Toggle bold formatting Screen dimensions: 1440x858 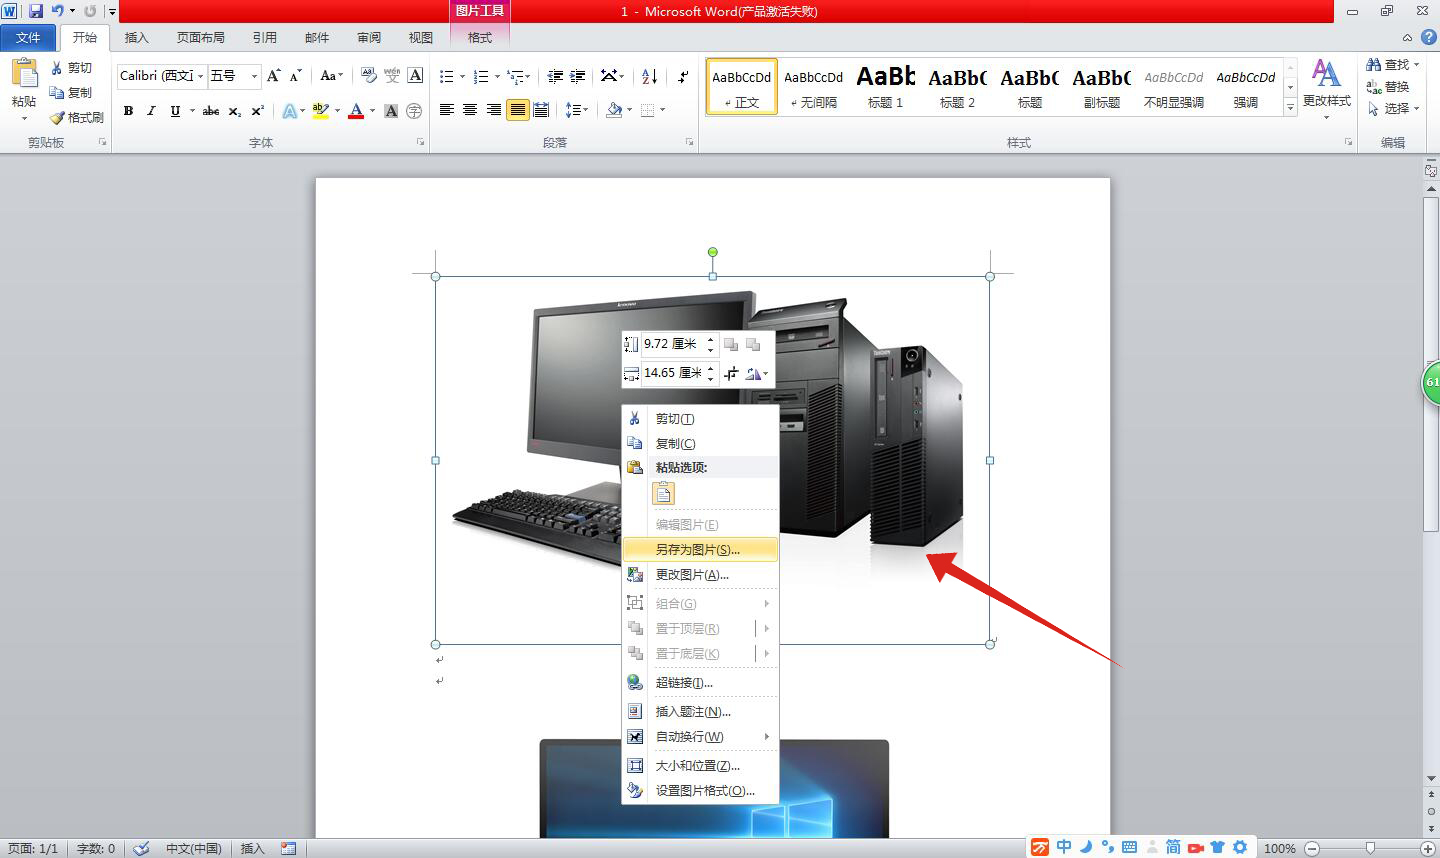click(x=128, y=111)
